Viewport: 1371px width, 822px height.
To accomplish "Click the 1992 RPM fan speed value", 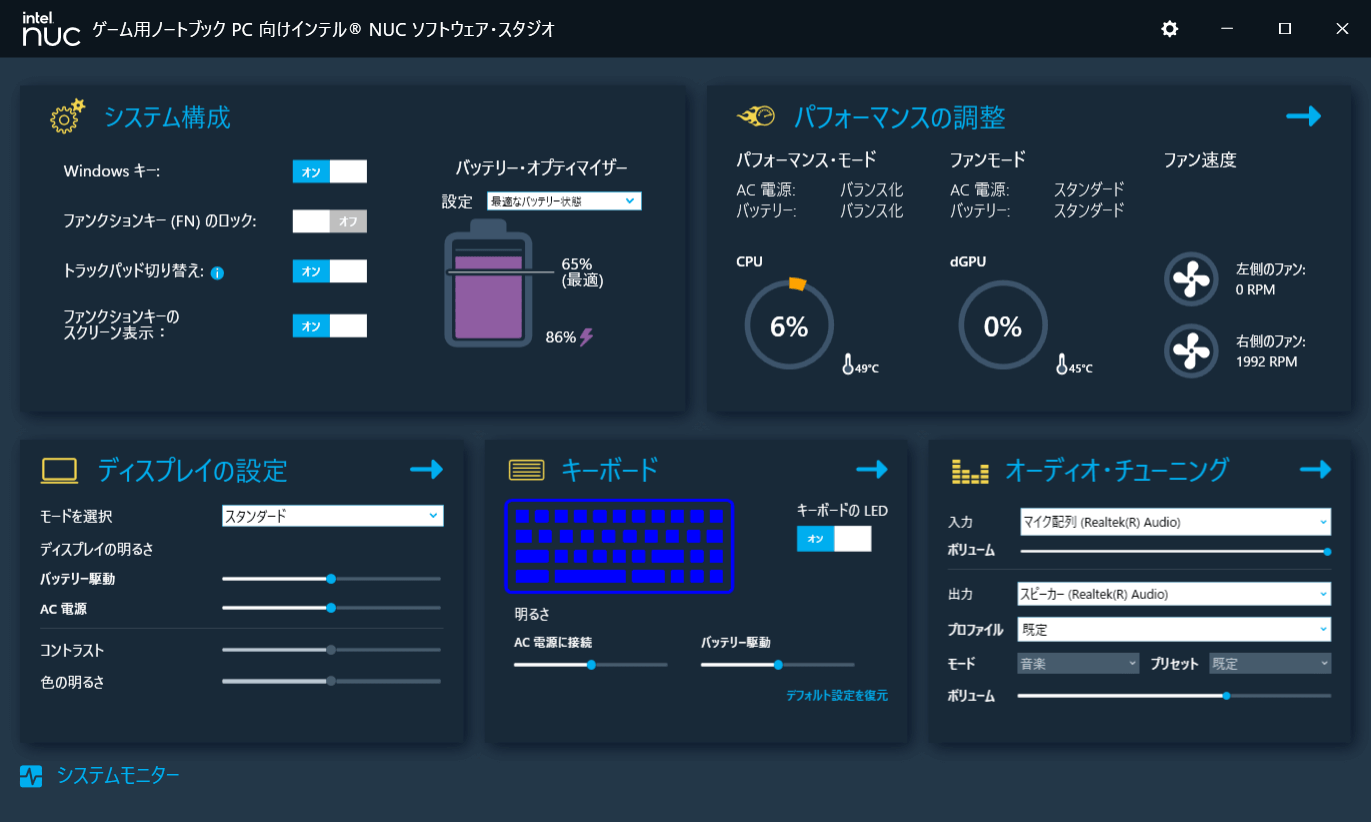I will click(1266, 362).
